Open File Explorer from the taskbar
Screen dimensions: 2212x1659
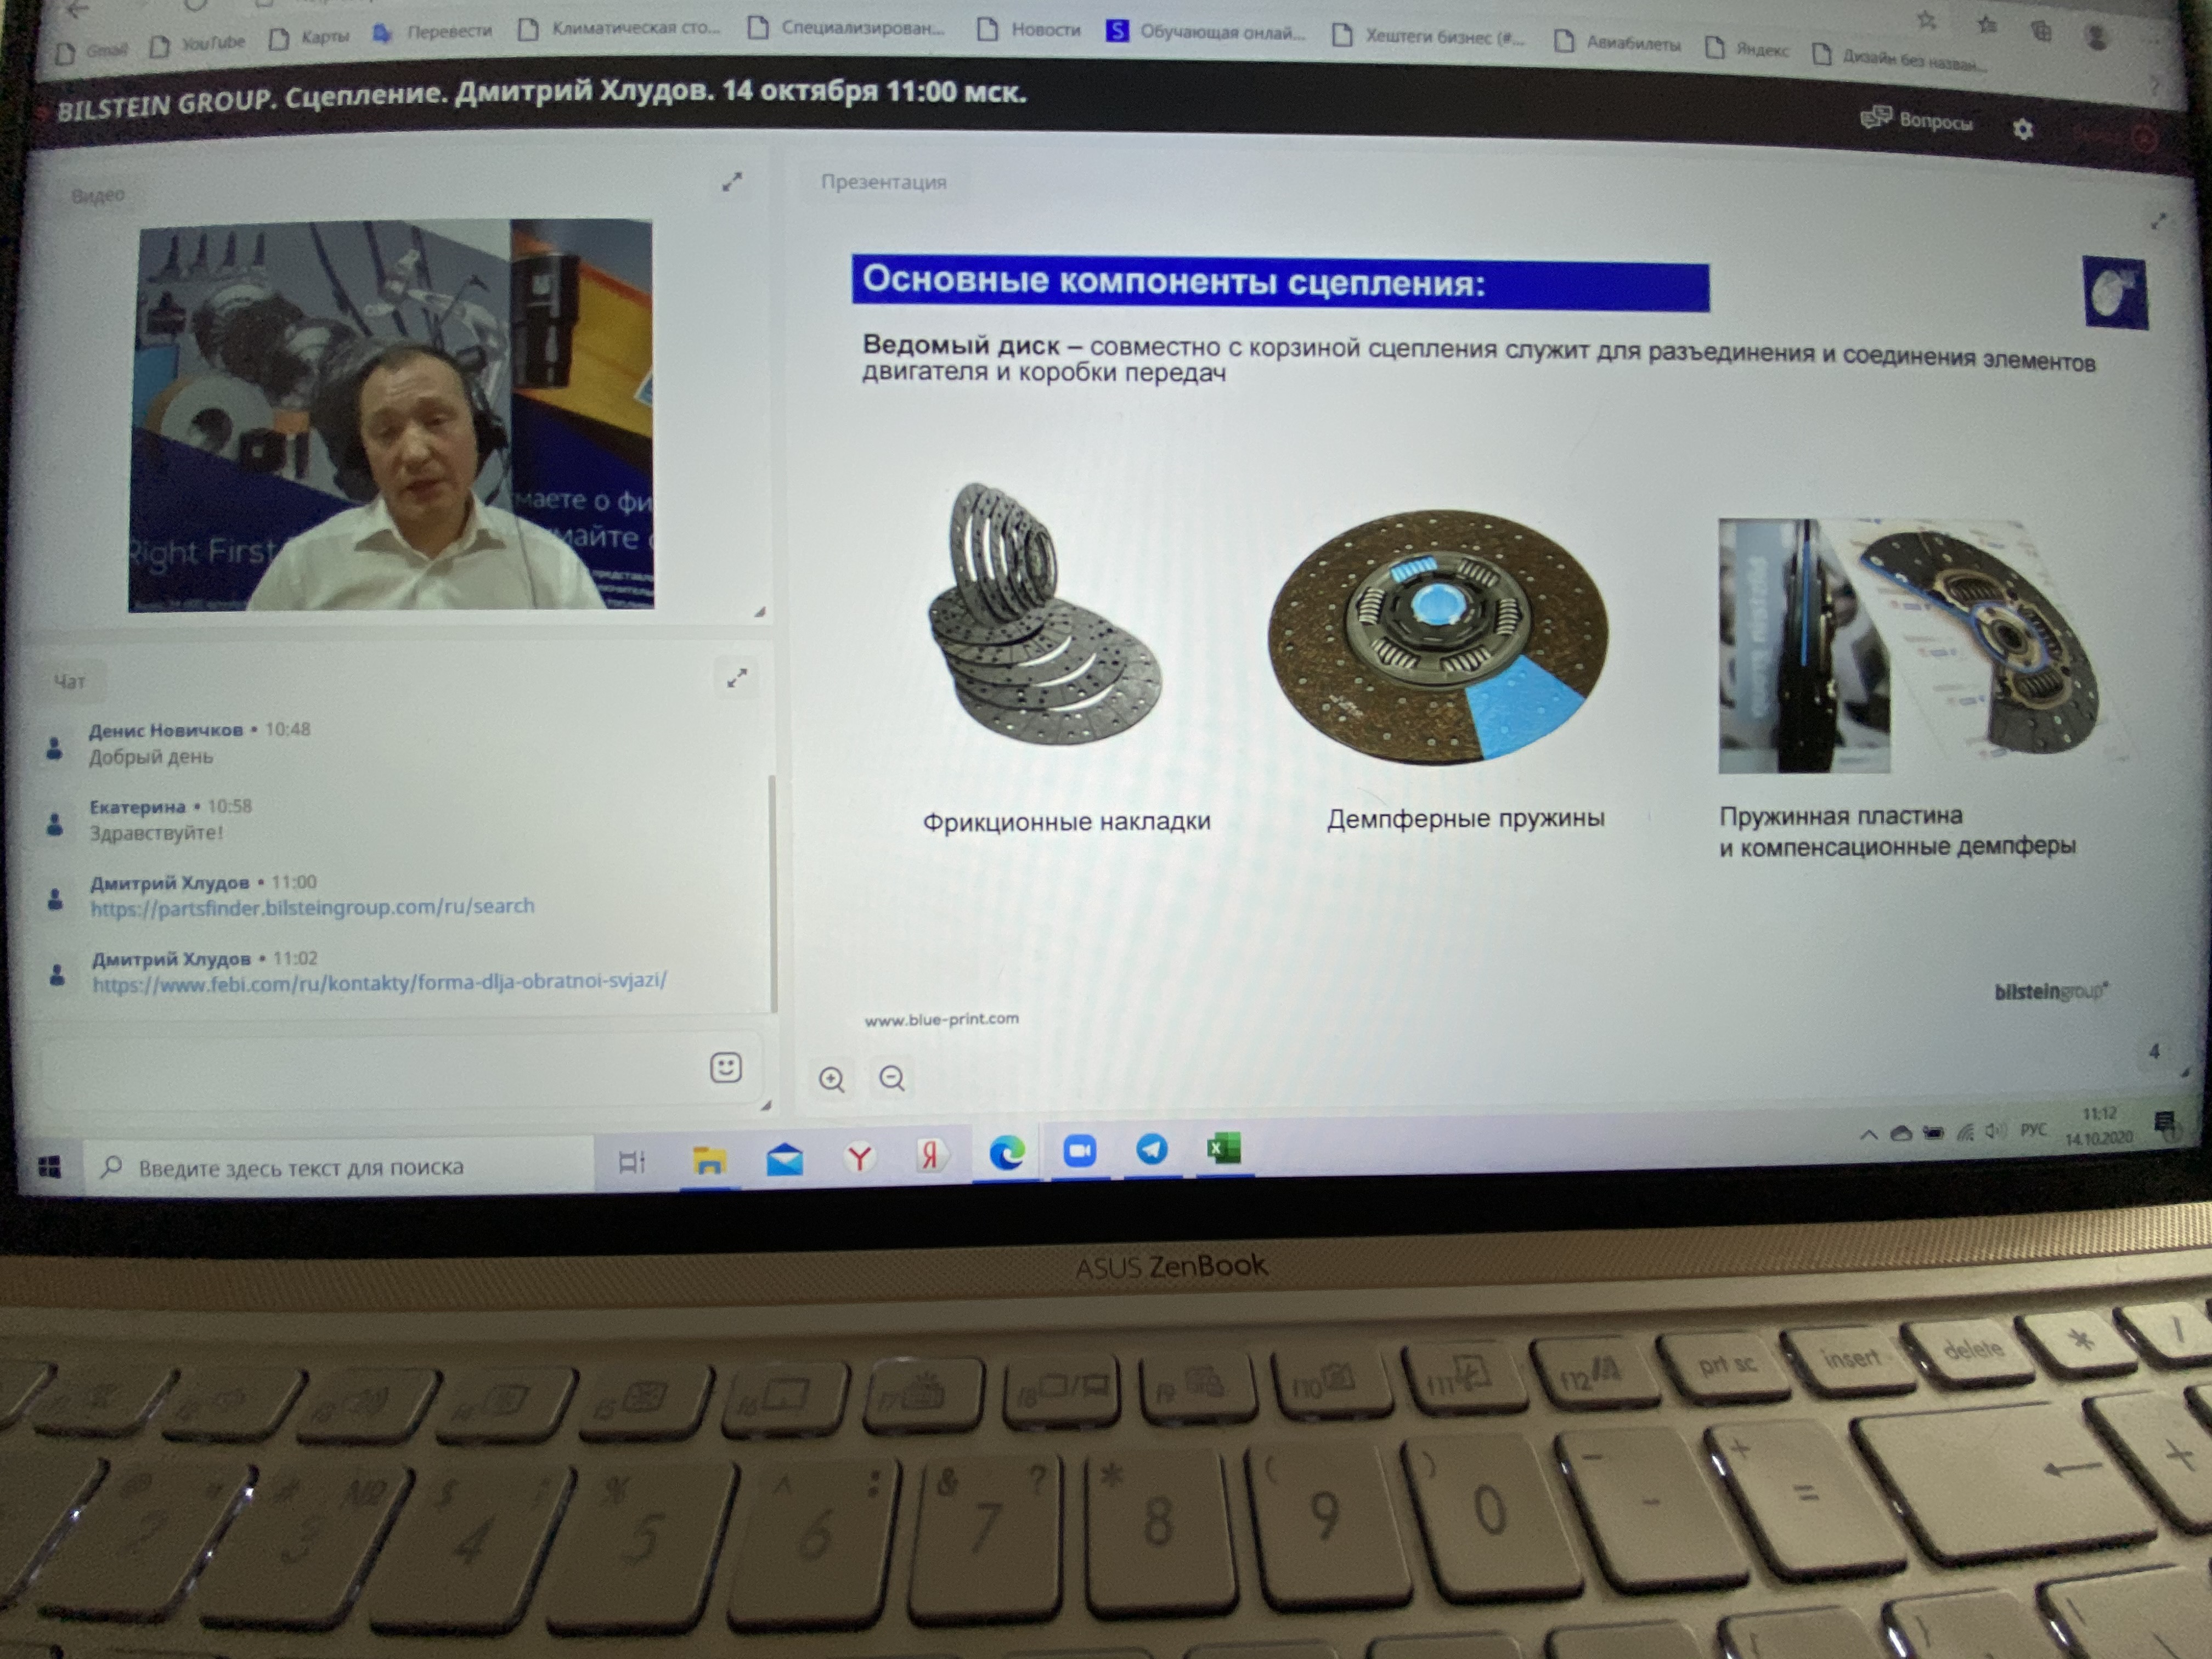[709, 1160]
